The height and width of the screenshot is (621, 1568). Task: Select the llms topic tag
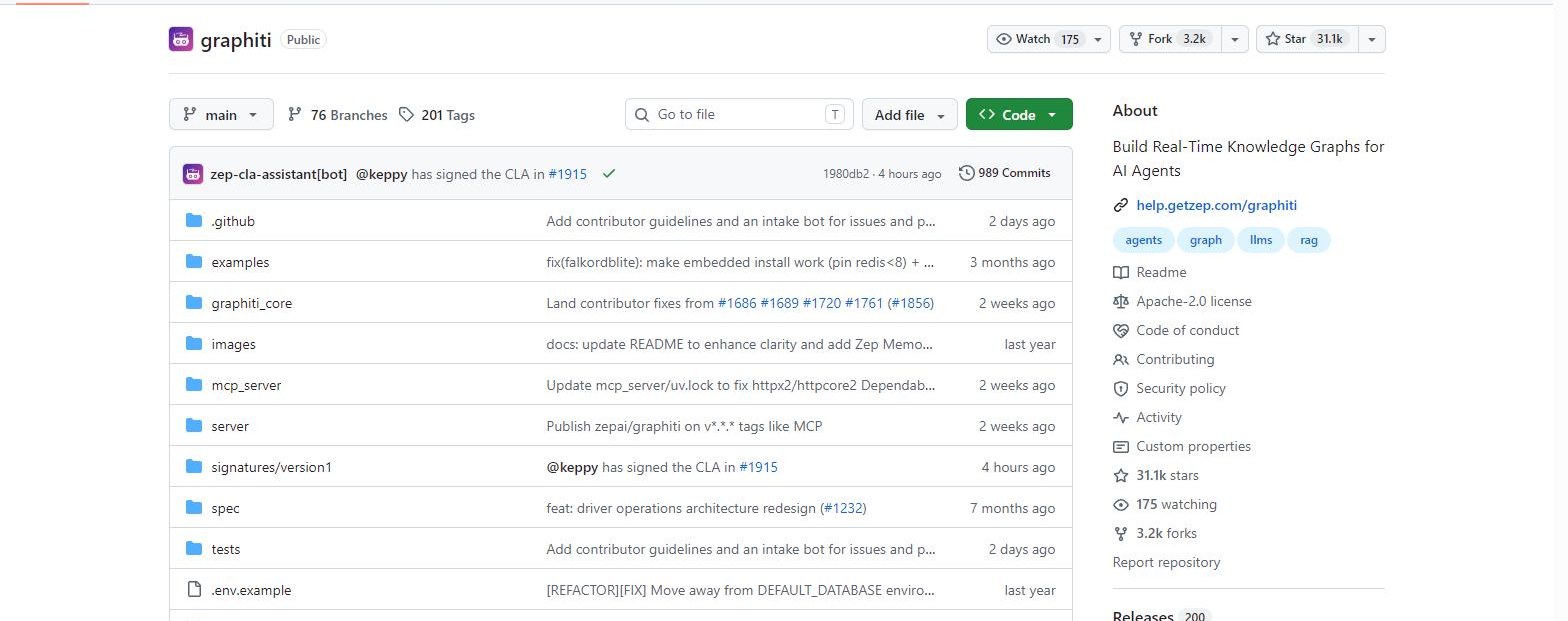pyautogui.click(x=1260, y=240)
